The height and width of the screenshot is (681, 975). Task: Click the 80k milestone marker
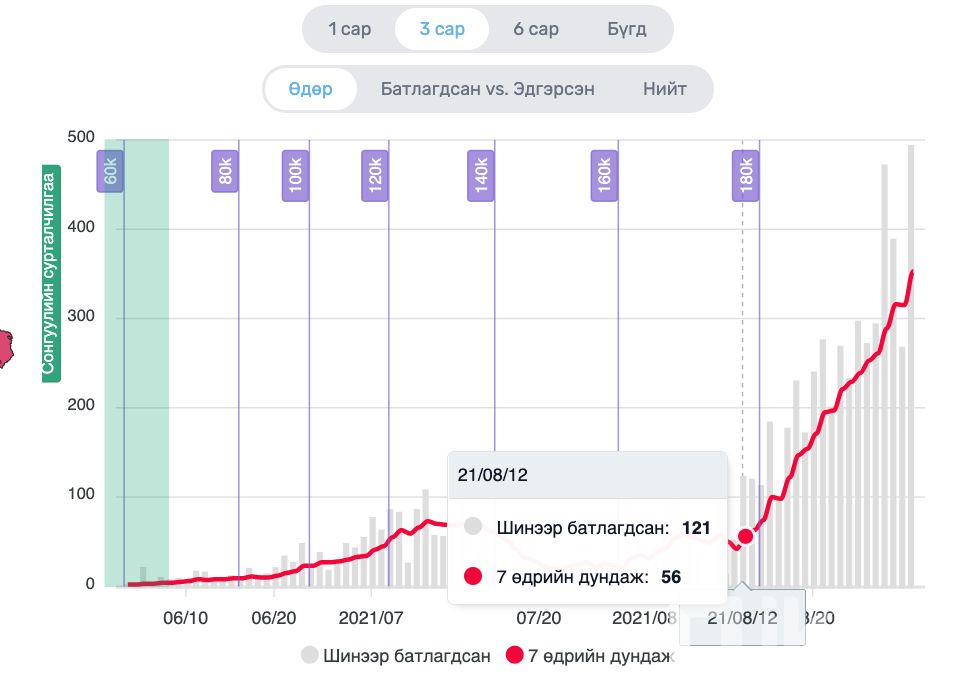click(225, 171)
